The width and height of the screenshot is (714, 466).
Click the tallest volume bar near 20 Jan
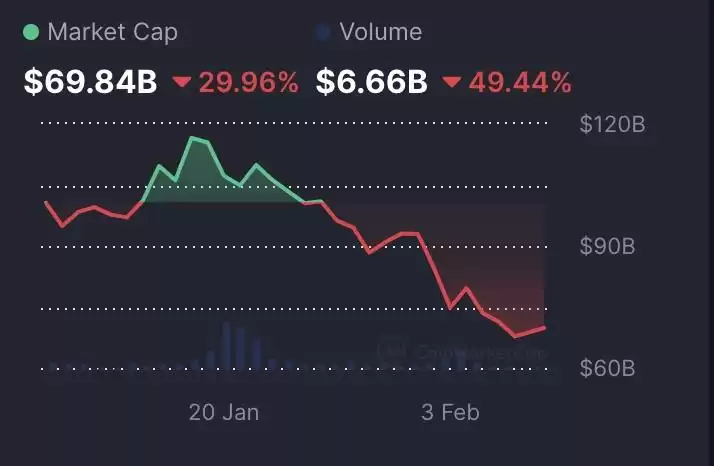[226, 346]
